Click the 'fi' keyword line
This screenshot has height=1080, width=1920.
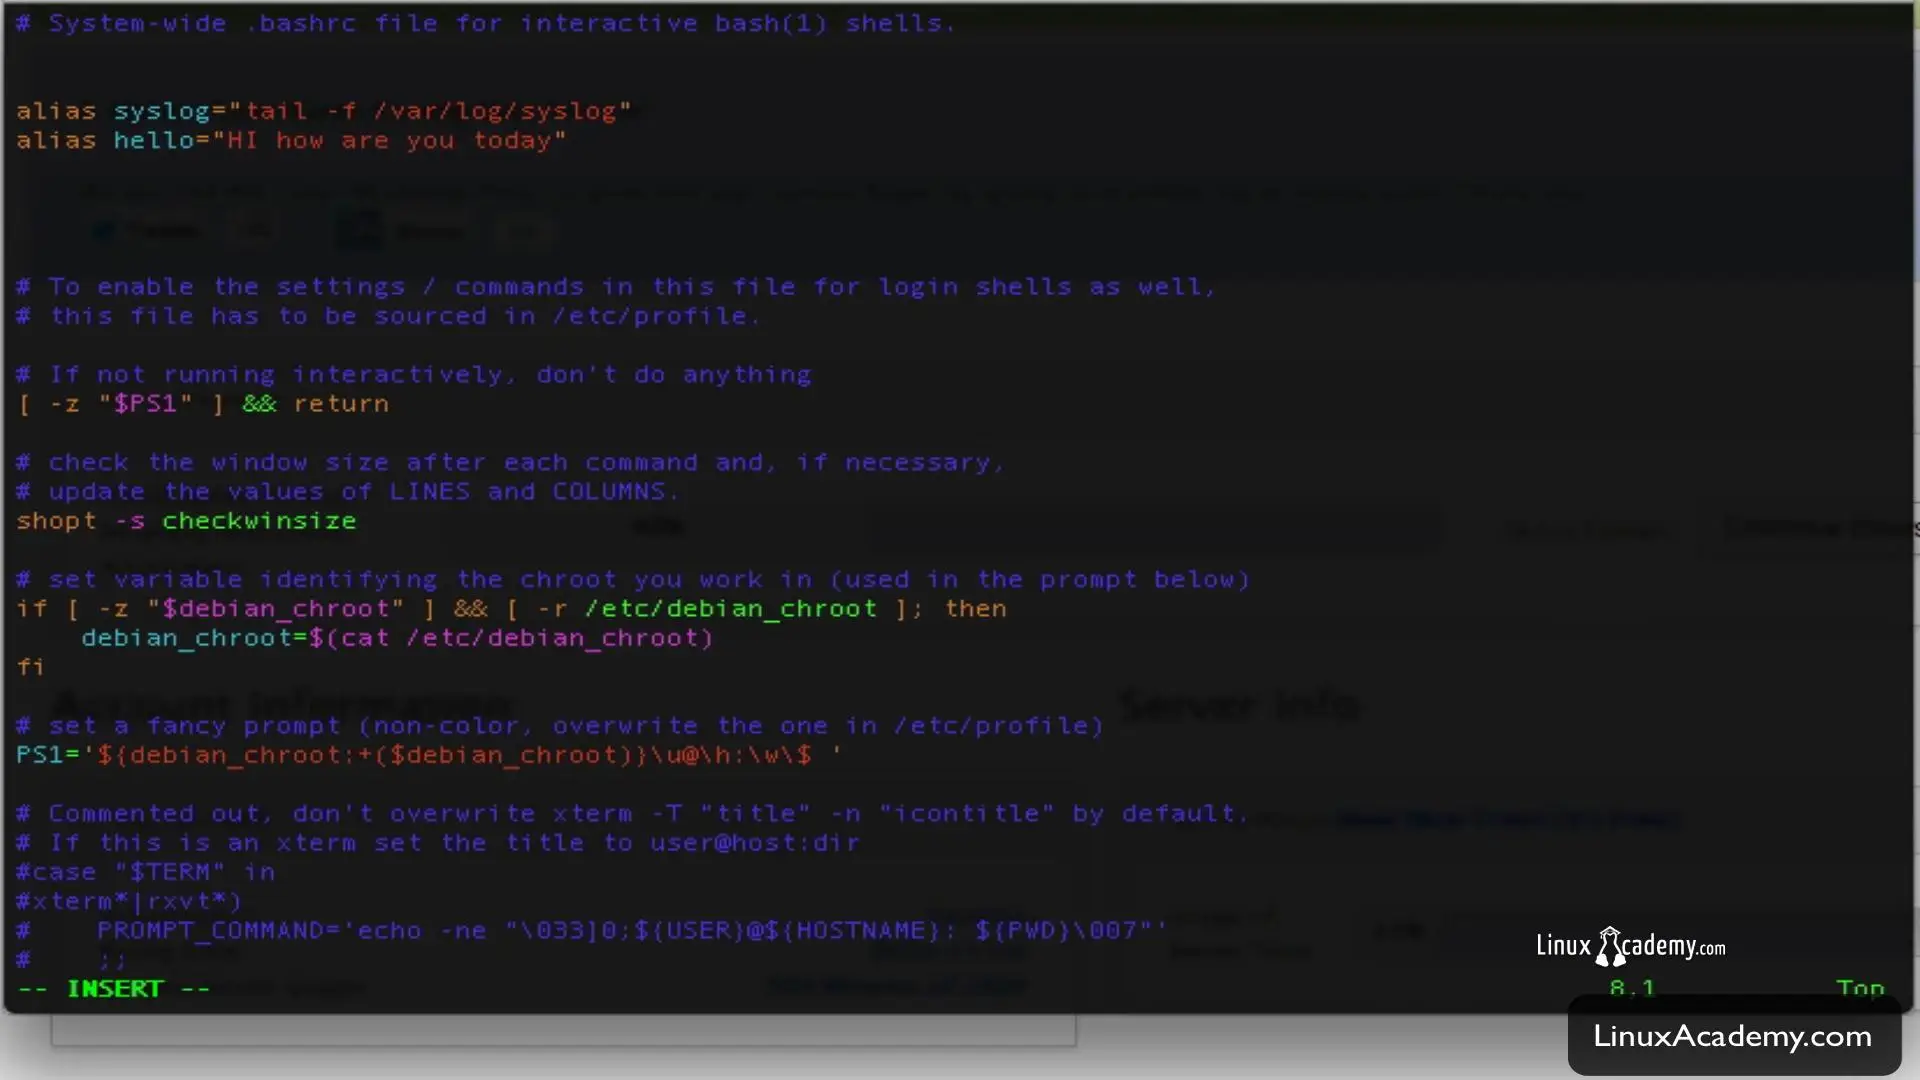[x=30, y=667]
